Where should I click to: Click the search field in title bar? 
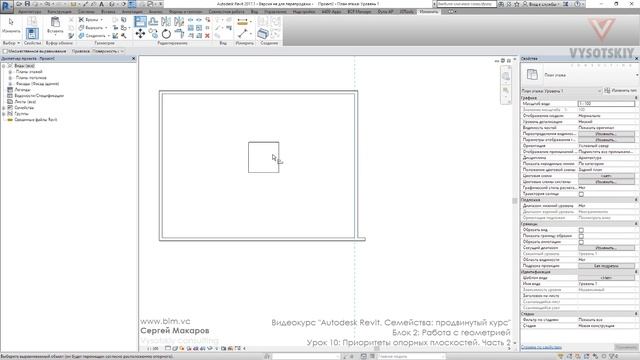(x=466, y=4)
